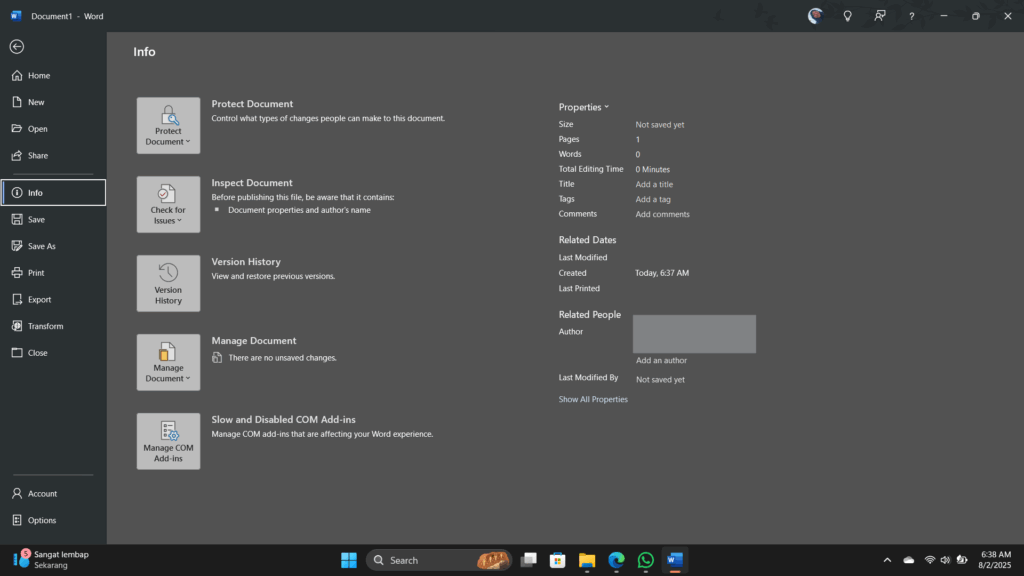This screenshot has width=1024, height=576.
Task: Expand the Properties dropdown heading
Action: 584,107
